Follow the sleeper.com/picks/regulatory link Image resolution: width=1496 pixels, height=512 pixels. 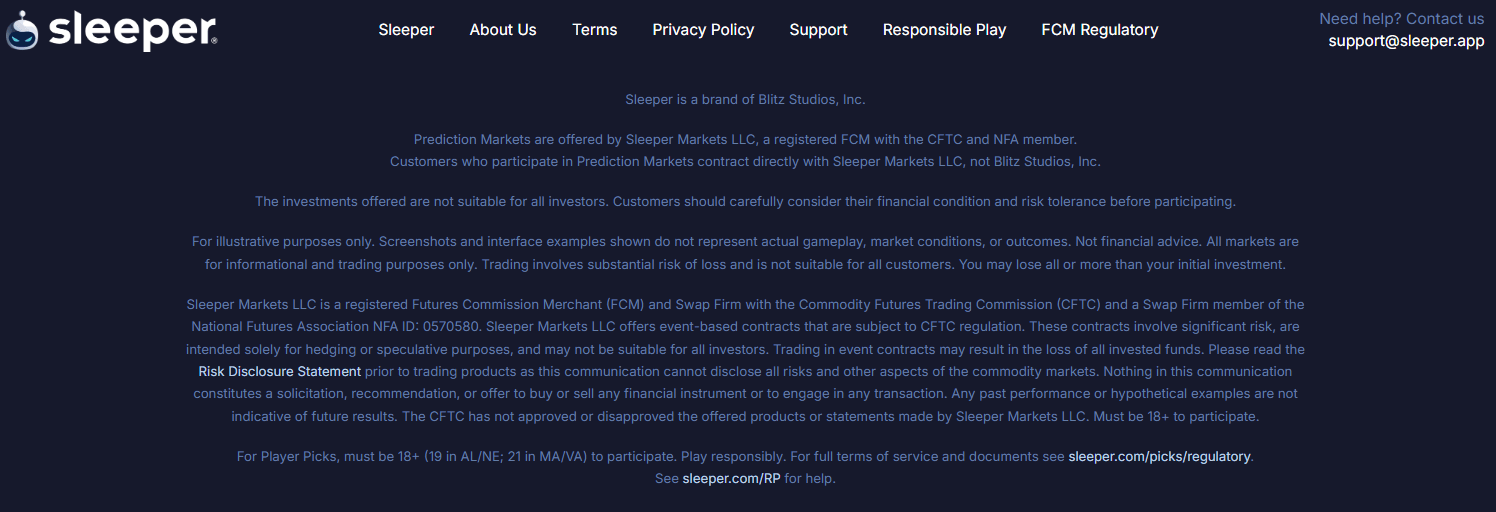coord(1159,457)
